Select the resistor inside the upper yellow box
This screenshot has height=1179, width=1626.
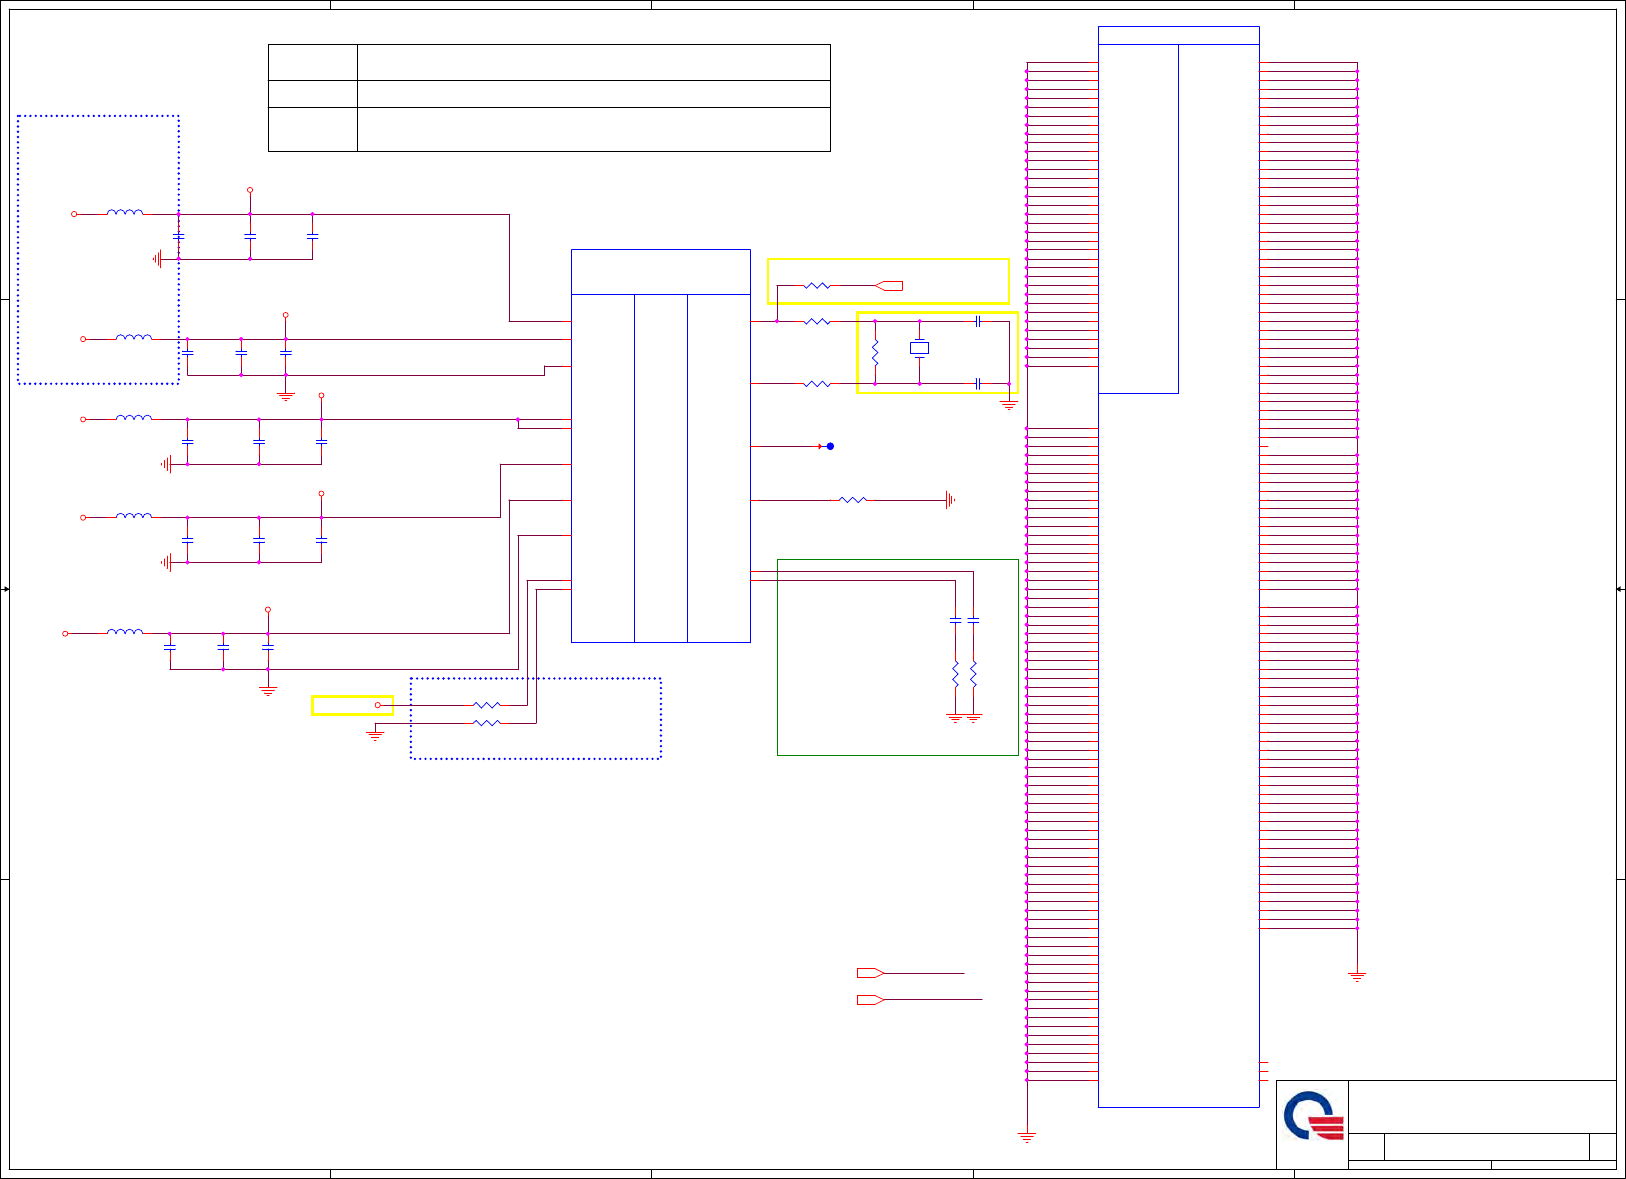coord(817,286)
